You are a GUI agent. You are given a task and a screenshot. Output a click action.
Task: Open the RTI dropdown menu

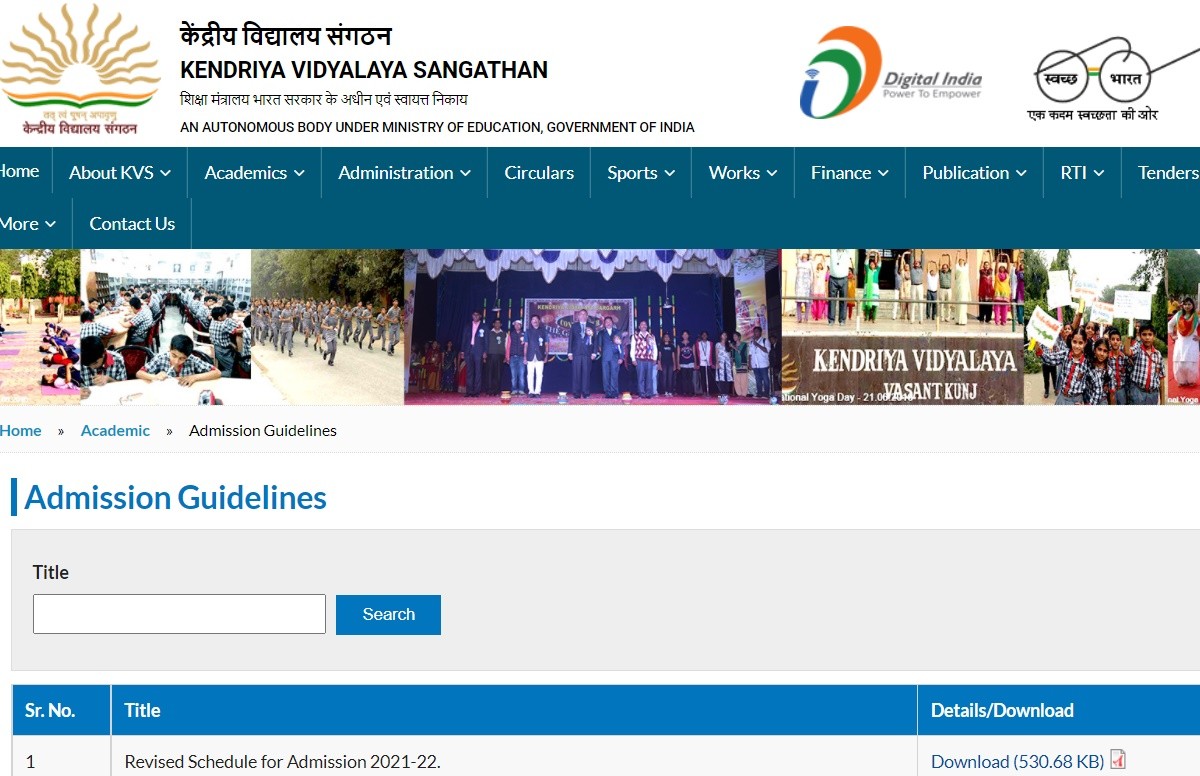(1082, 173)
